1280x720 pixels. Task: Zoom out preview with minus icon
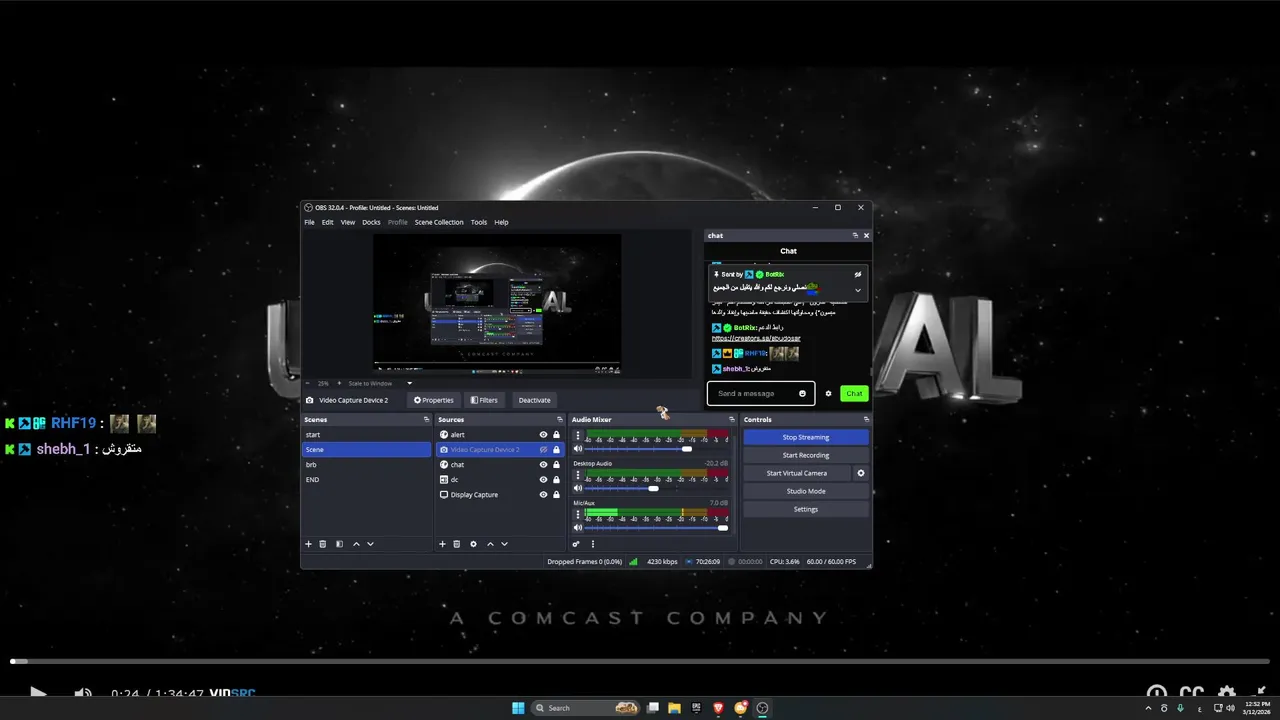tap(308, 383)
